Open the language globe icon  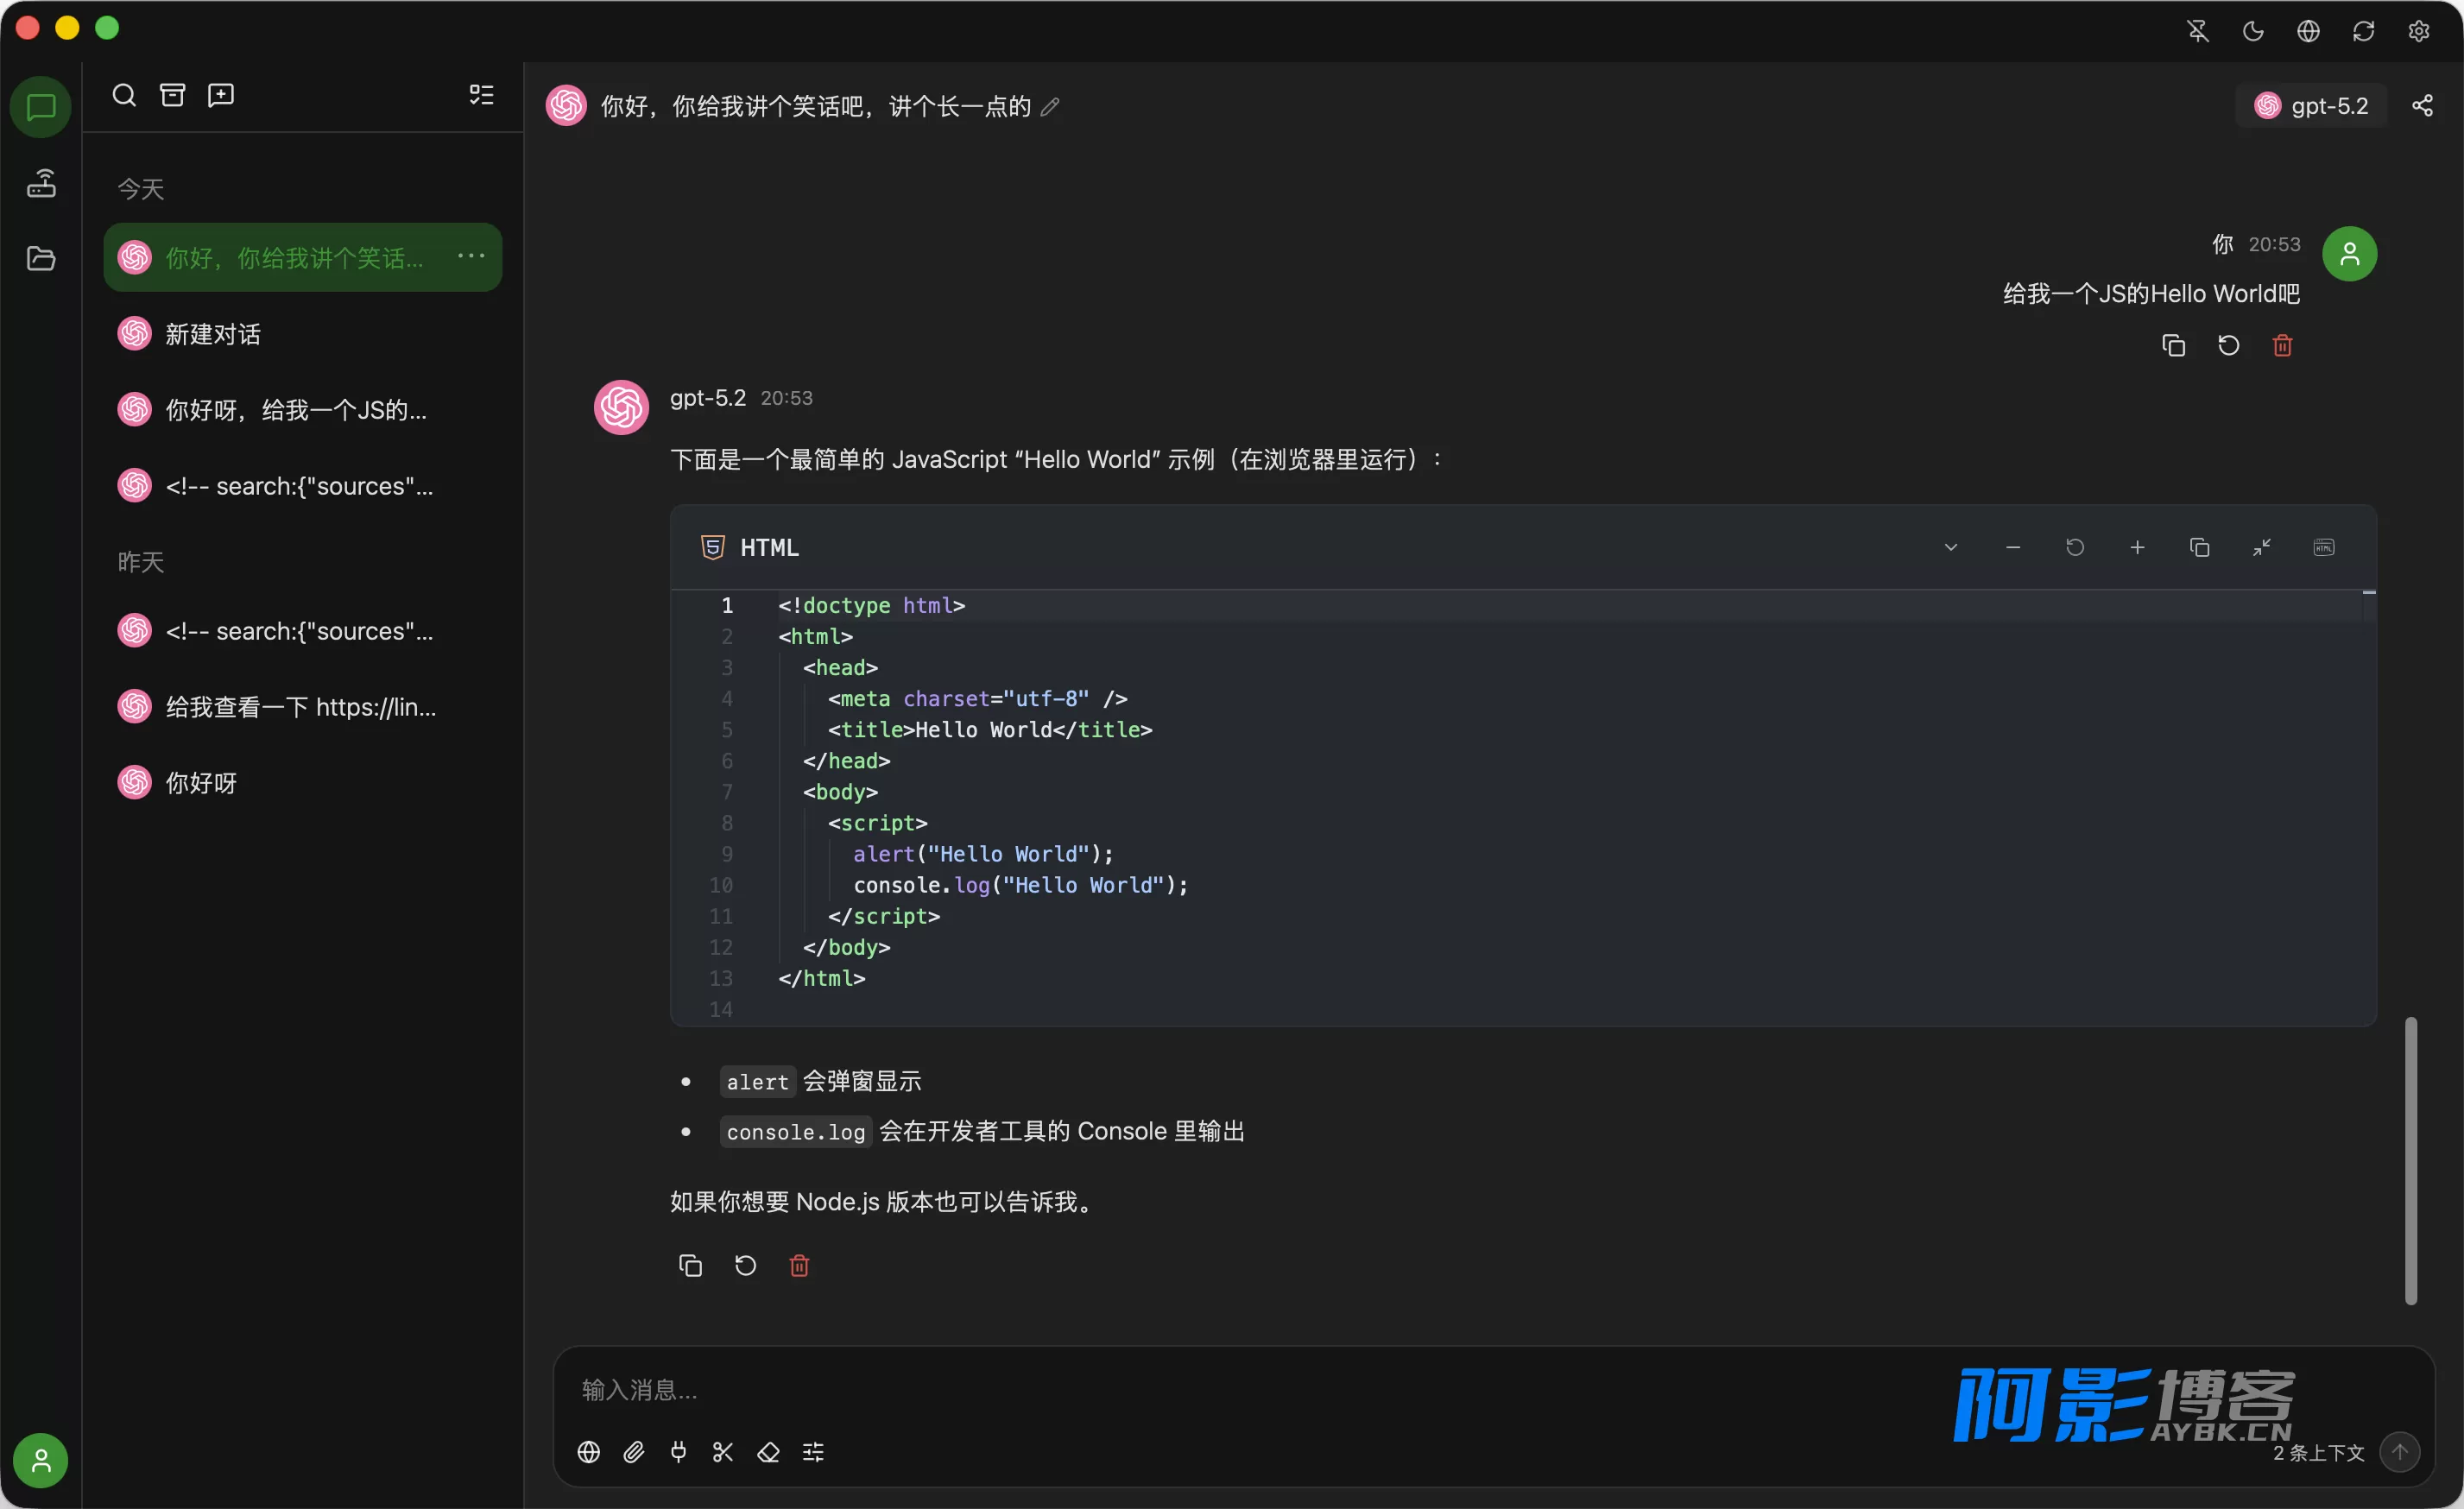[2308, 31]
